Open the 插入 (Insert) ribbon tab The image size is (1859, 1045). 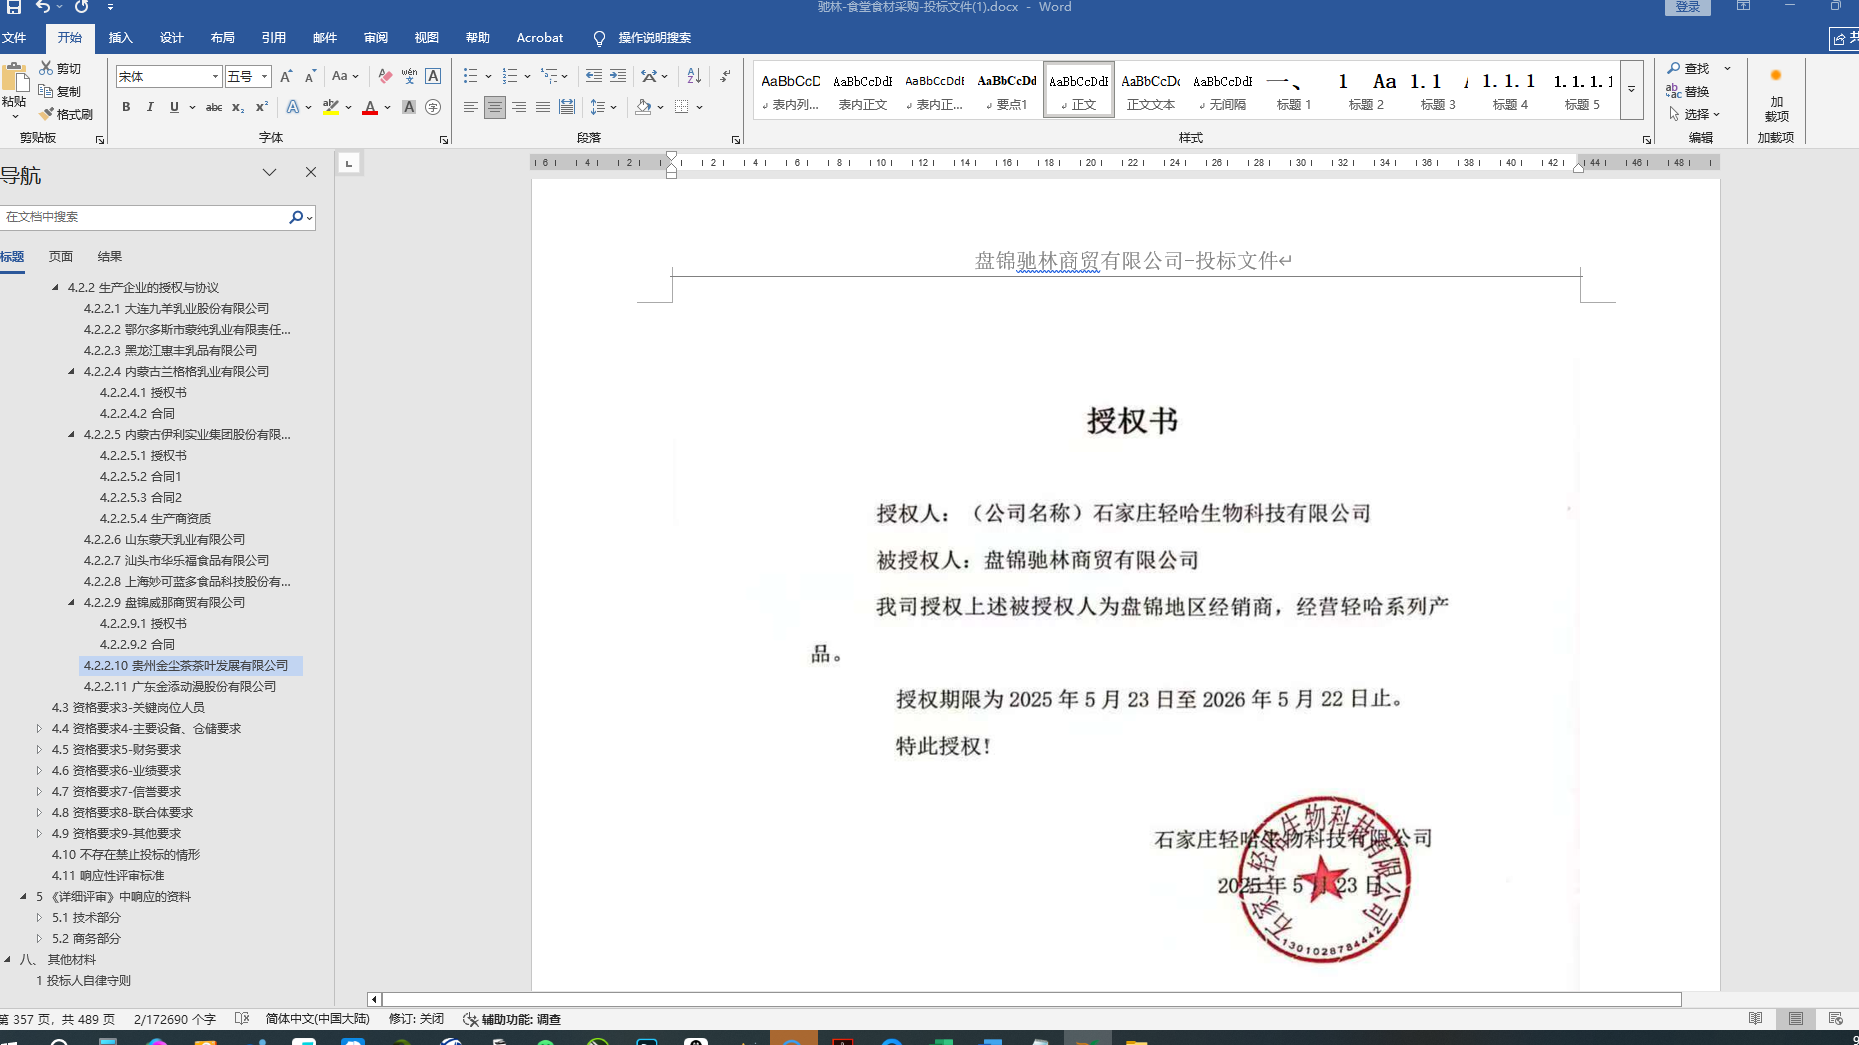click(121, 38)
